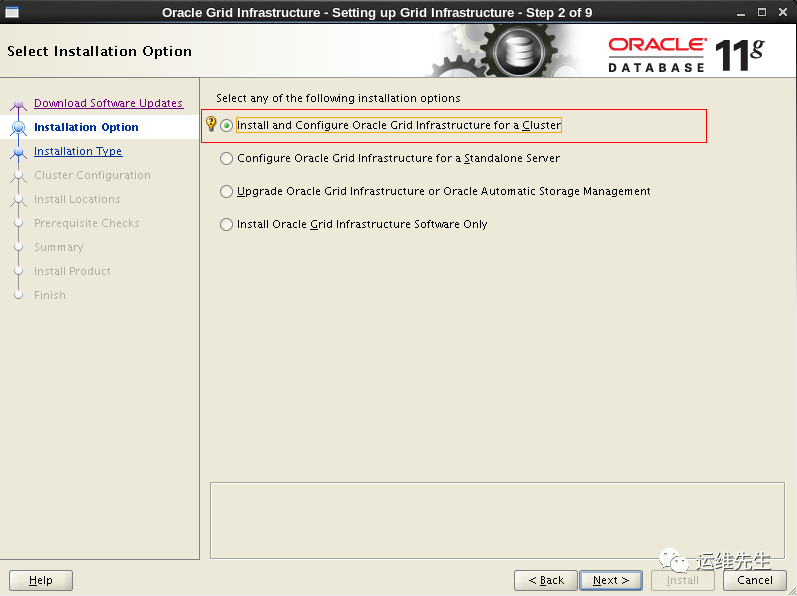This screenshot has height=596, width=797.
Task: Maximize the installer window
Action: (x=761, y=12)
